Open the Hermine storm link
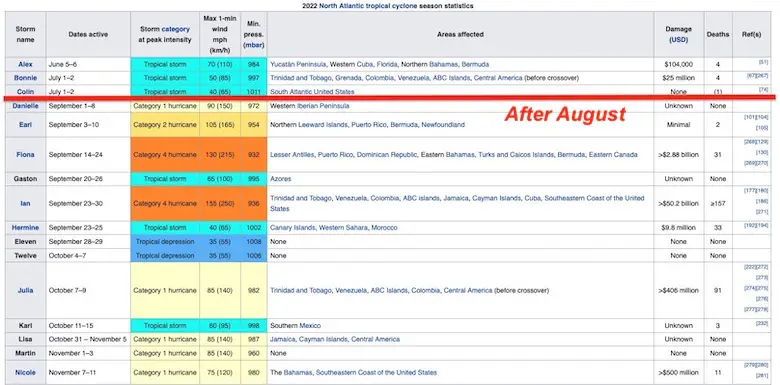This screenshot has height=385, width=780. click(25, 227)
